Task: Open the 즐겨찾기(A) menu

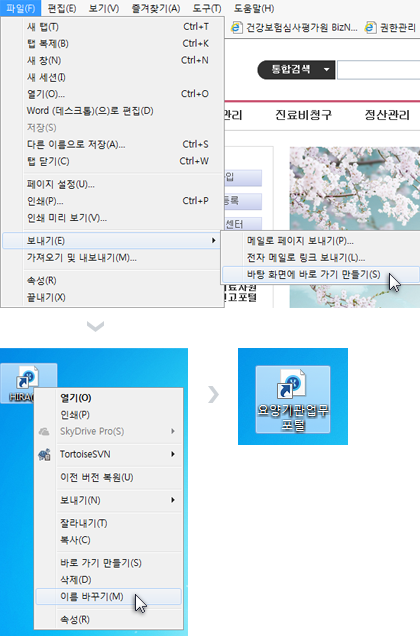Action: pos(156,8)
